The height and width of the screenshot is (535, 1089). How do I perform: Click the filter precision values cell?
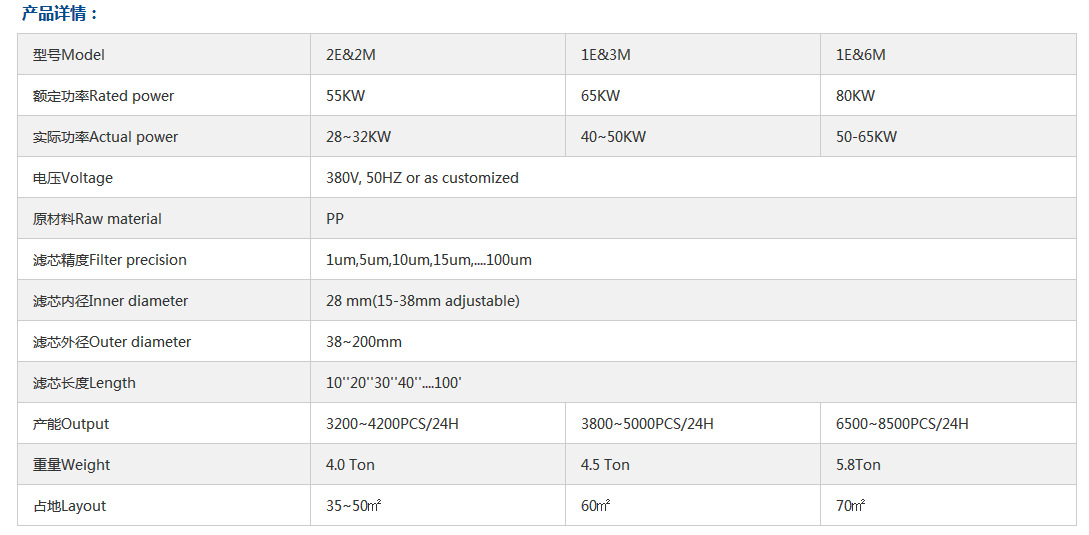point(693,259)
